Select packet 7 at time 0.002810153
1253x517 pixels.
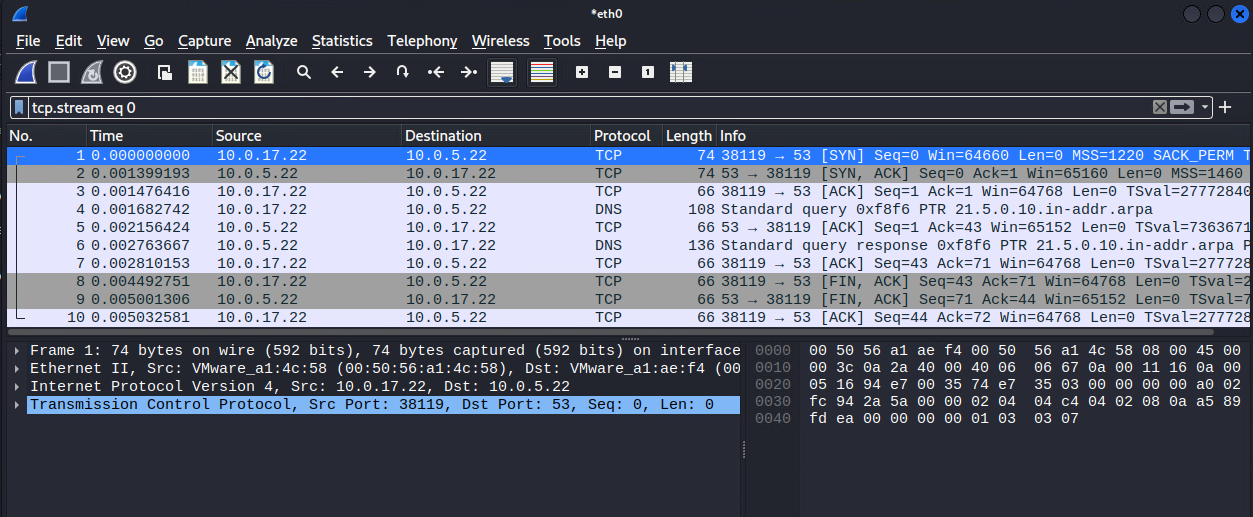629,264
